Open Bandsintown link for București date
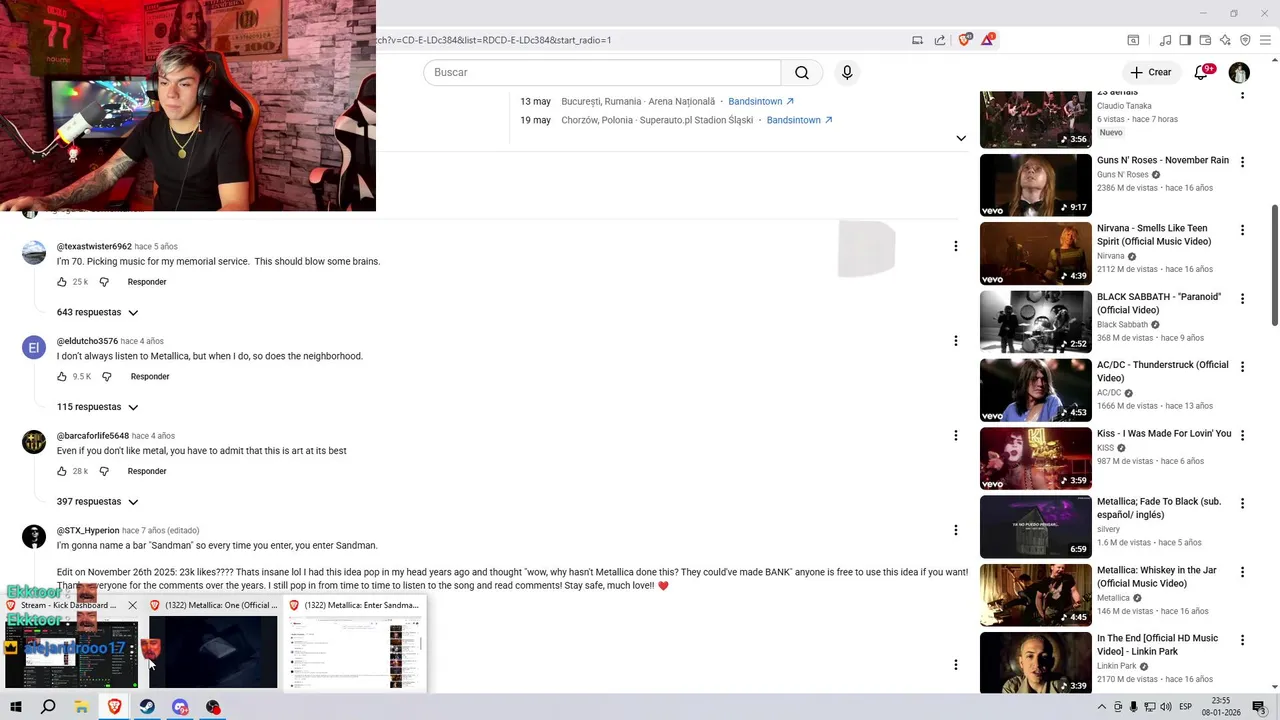This screenshot has width=1280, height=720. point(761,101)
